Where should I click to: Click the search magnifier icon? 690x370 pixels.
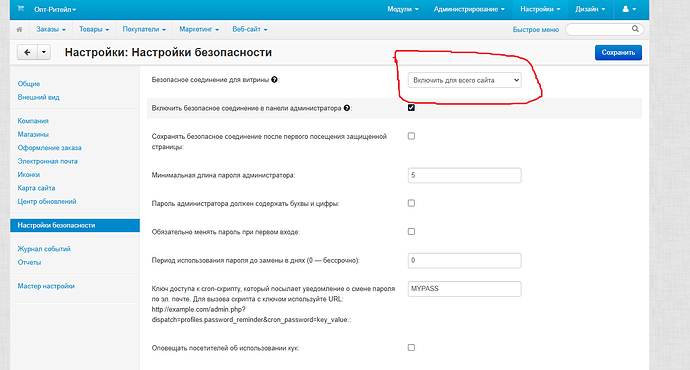635,29
